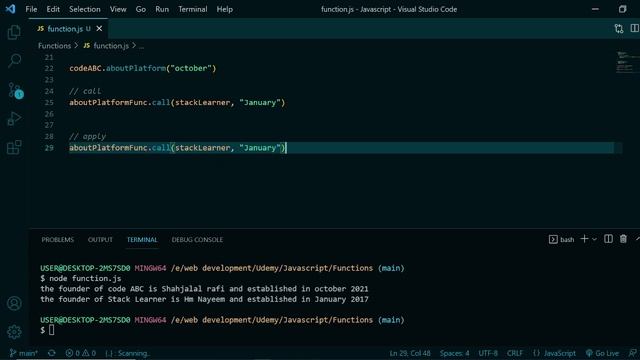Click line number 29 in gutter

pos(49,148)
